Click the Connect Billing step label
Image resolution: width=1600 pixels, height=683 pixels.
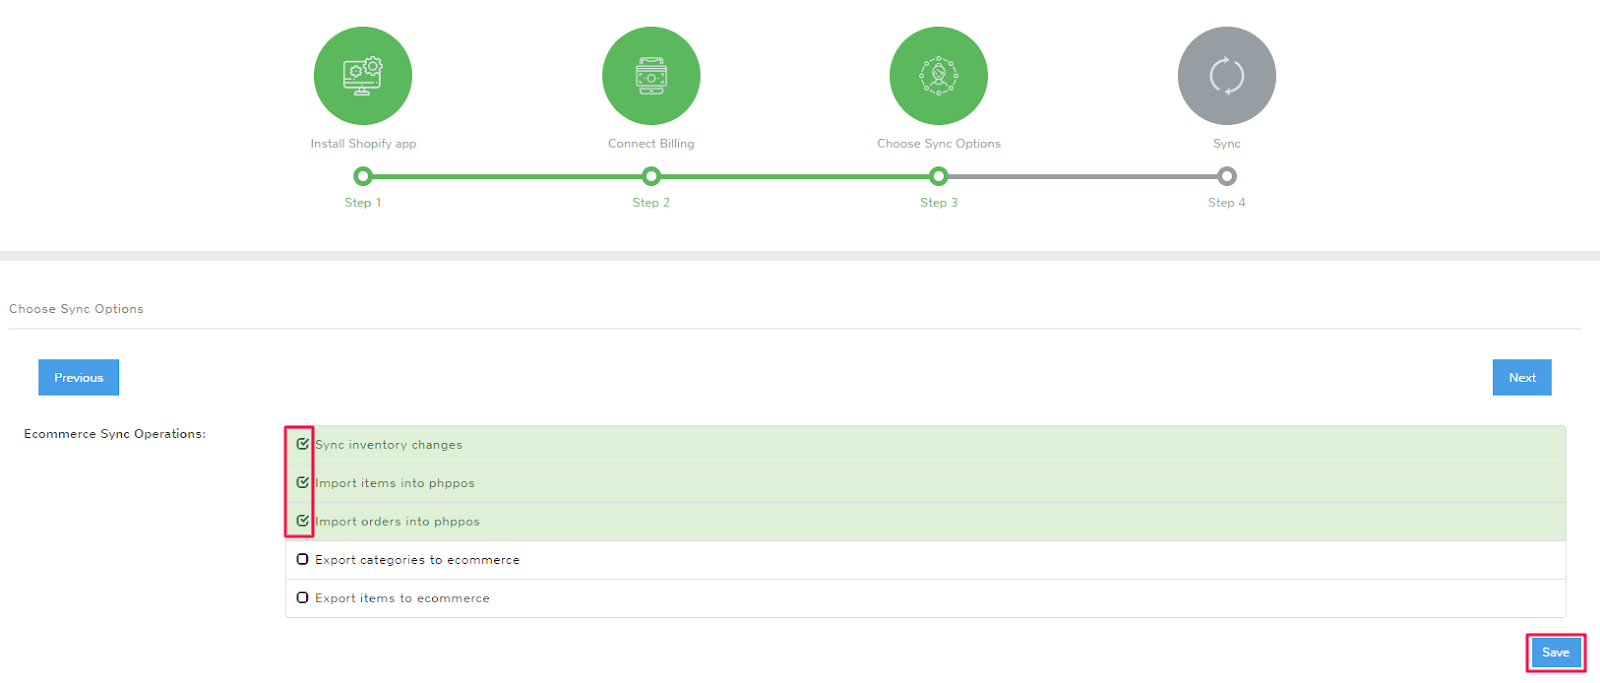pos(651,144)
